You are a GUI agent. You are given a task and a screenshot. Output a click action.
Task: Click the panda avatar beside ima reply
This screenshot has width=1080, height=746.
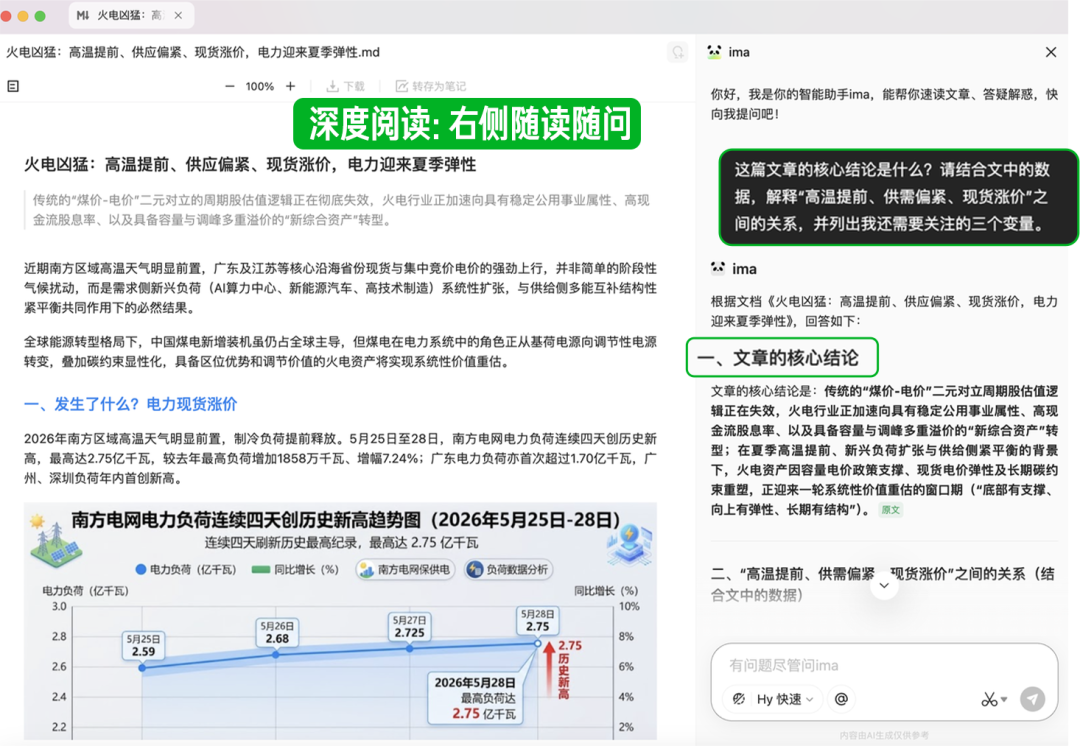(x=718, y=269)
